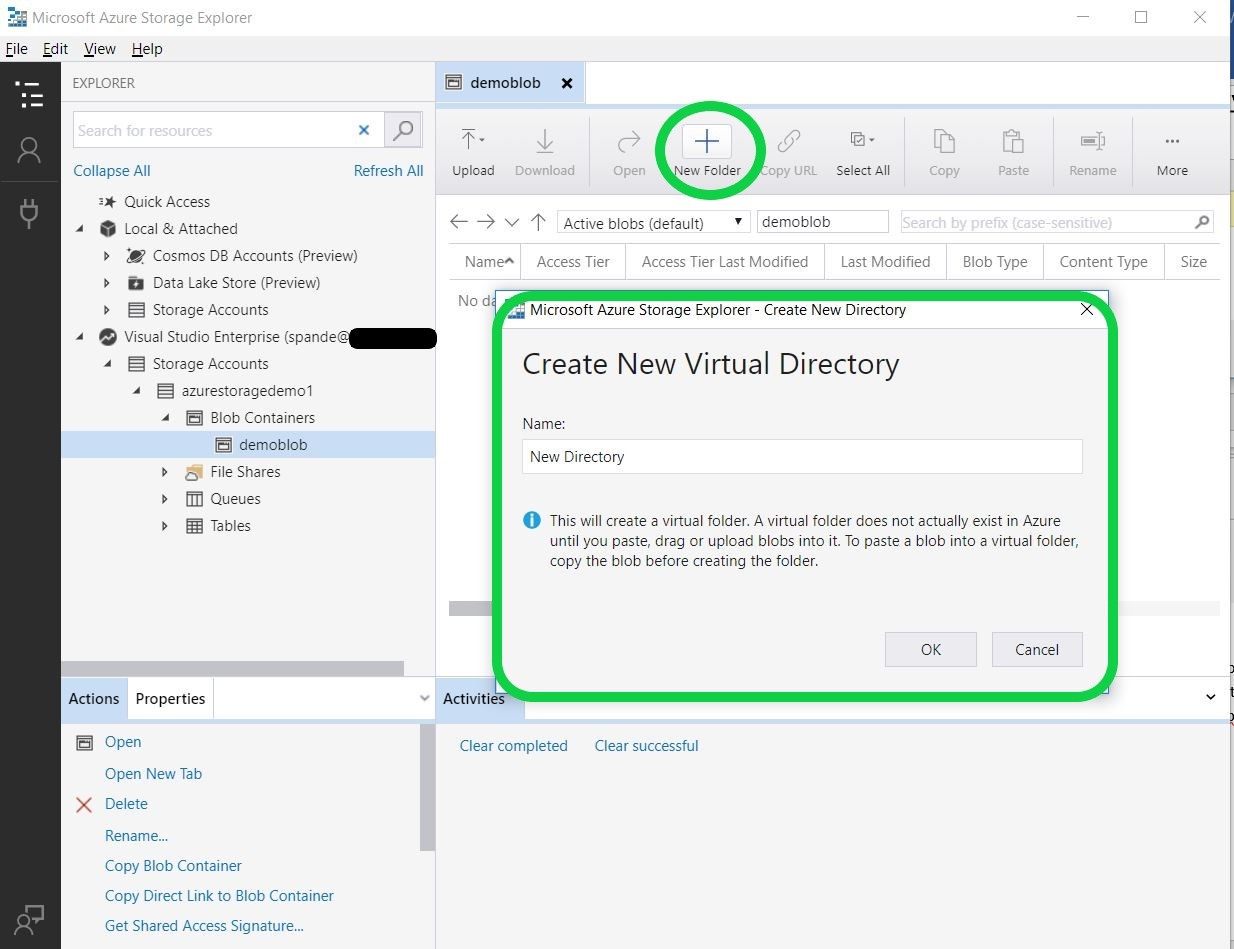Click the Explorer list icon in sidebar
The width and height of the screenshot is (1234, 949).
[x=30, y=95]
